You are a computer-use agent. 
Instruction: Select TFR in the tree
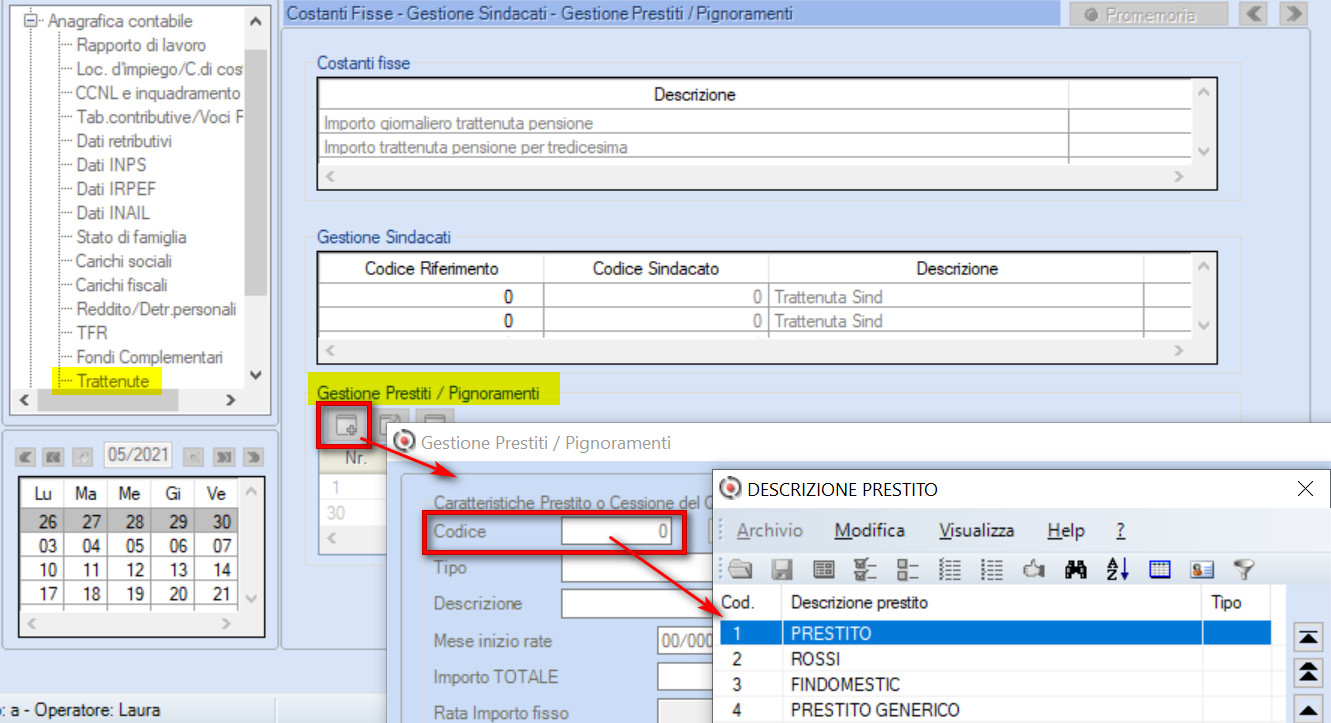tap(91, 333)
